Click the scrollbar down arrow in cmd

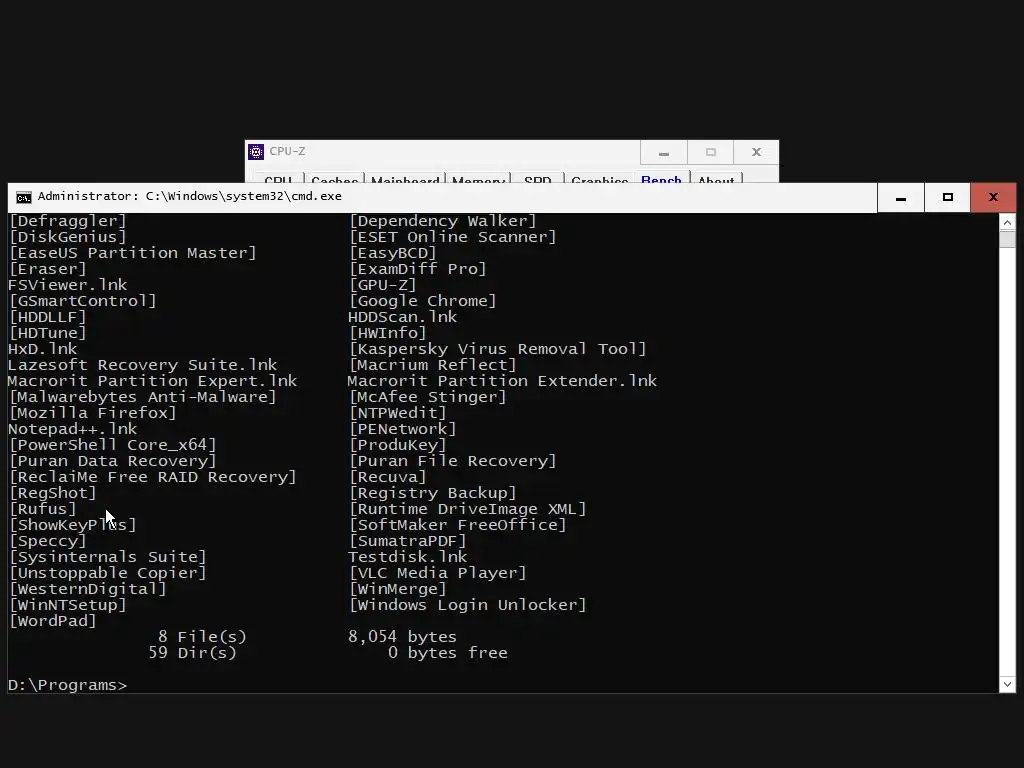pyautogui.click(x=1007, y=684)
